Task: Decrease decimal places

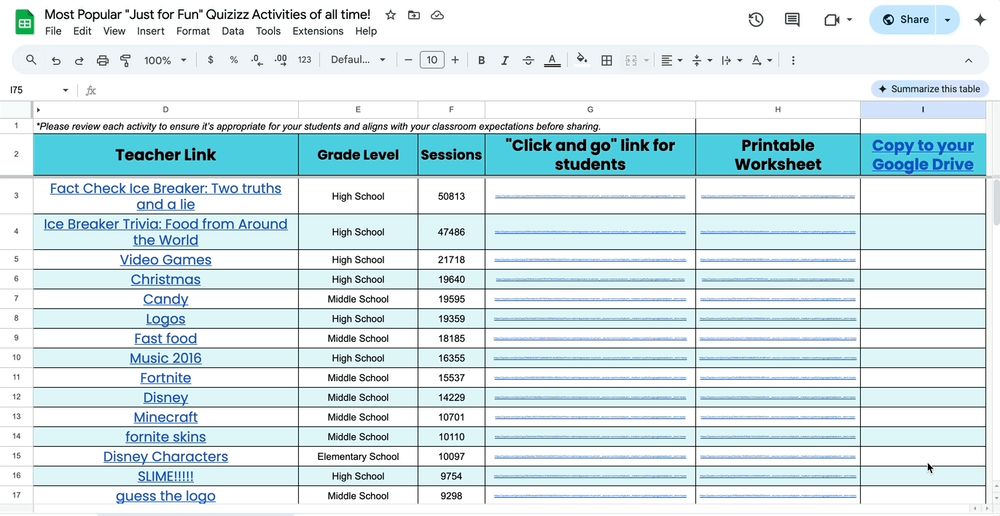Action: [256, 60]
